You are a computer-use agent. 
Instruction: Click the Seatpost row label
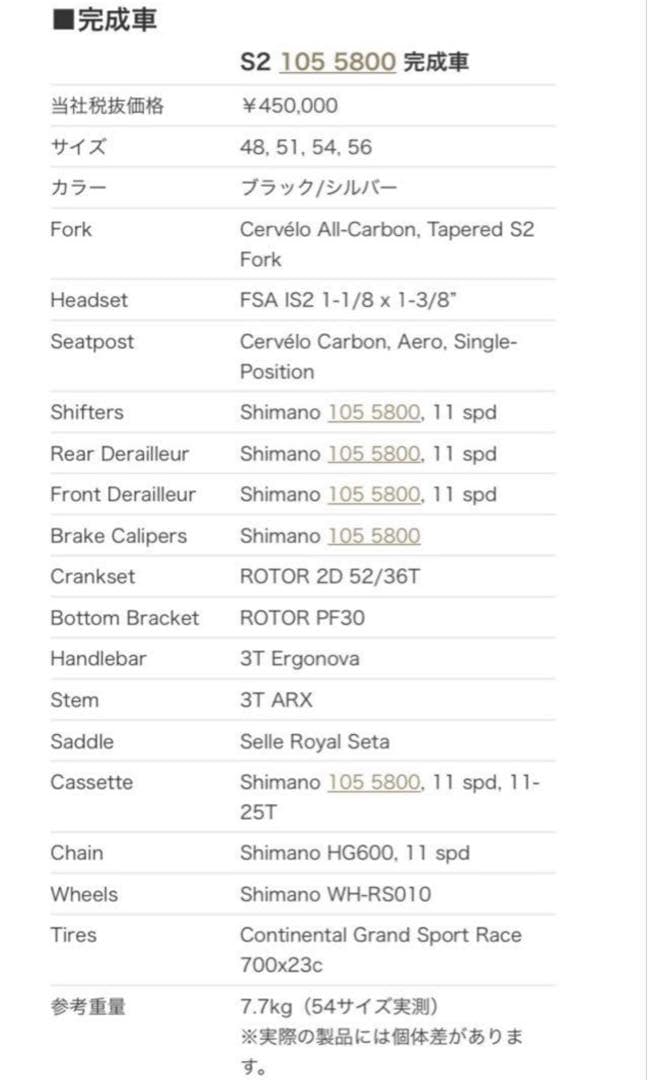91,341
